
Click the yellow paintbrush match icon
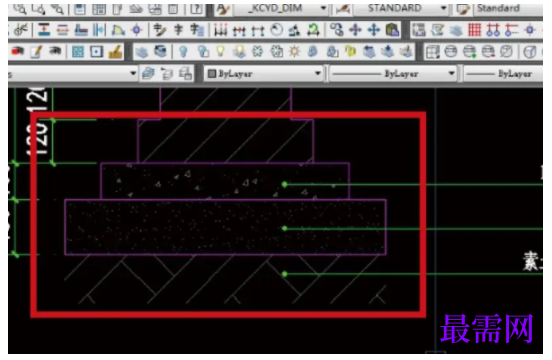coord(115,52)
